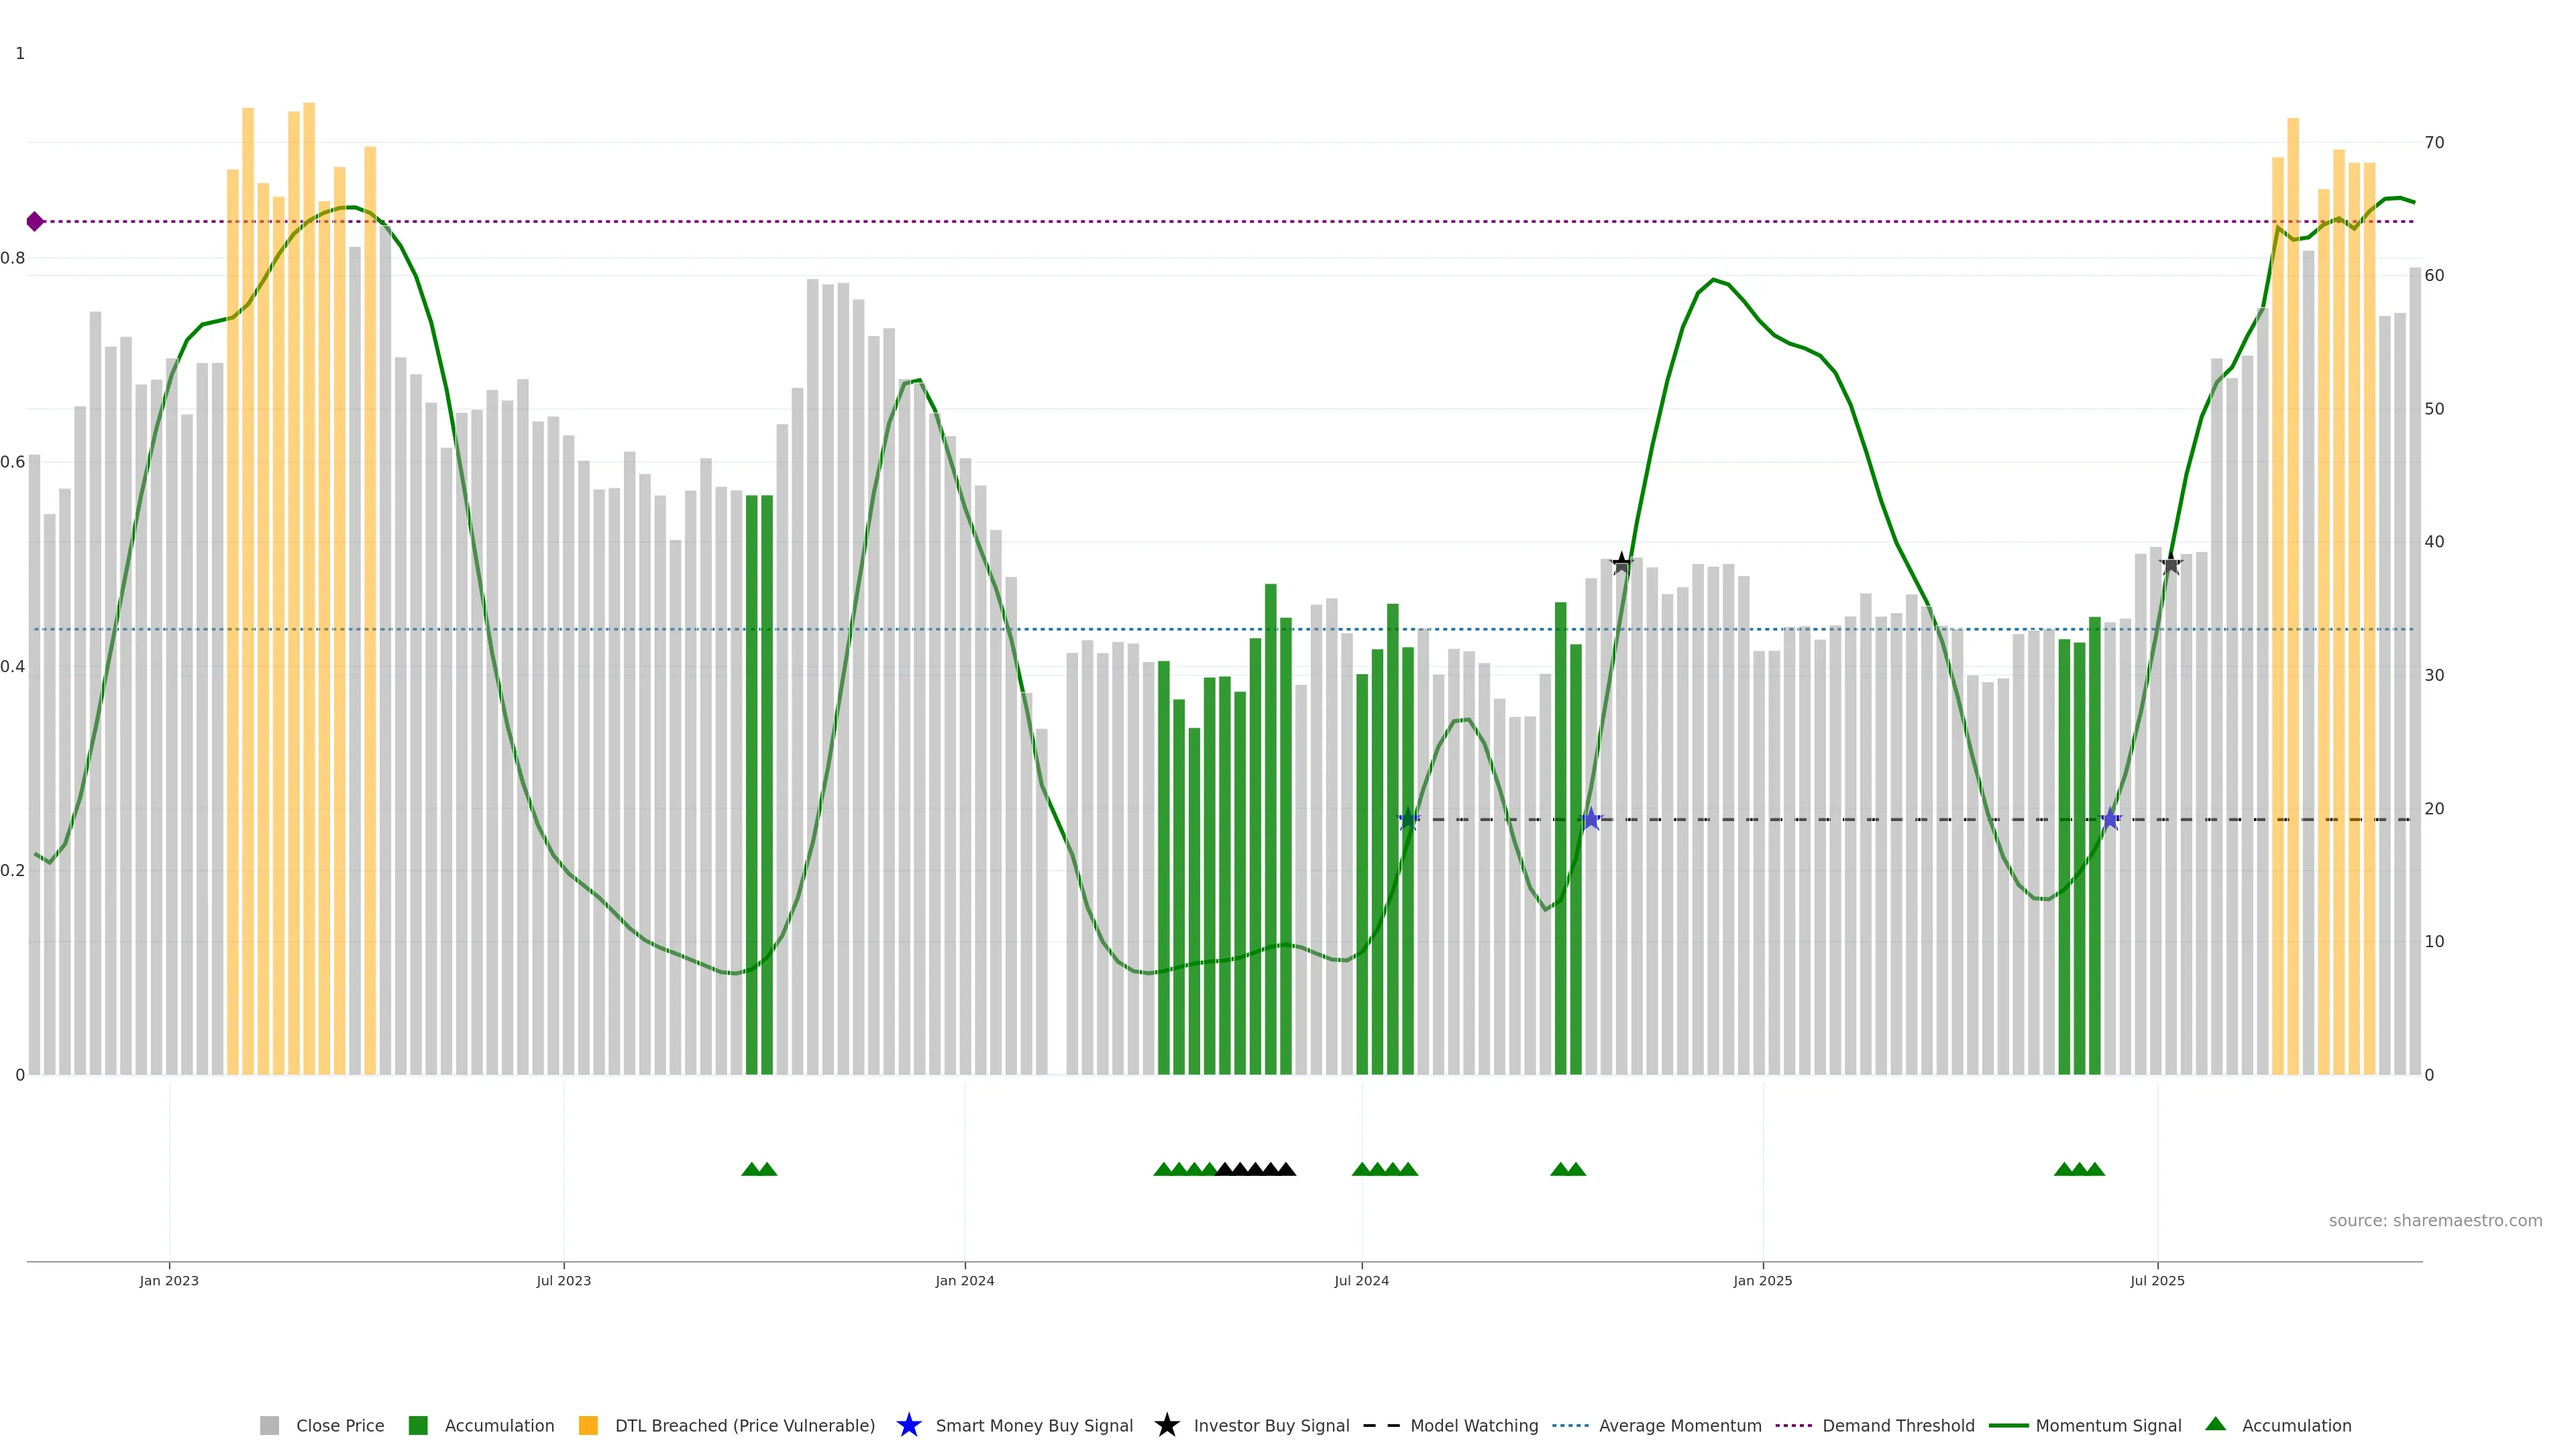This screenshot has height=1449, width=2576.
Task: Click the black triangle markers below chart
Action: click(x=1255, y=1169)
